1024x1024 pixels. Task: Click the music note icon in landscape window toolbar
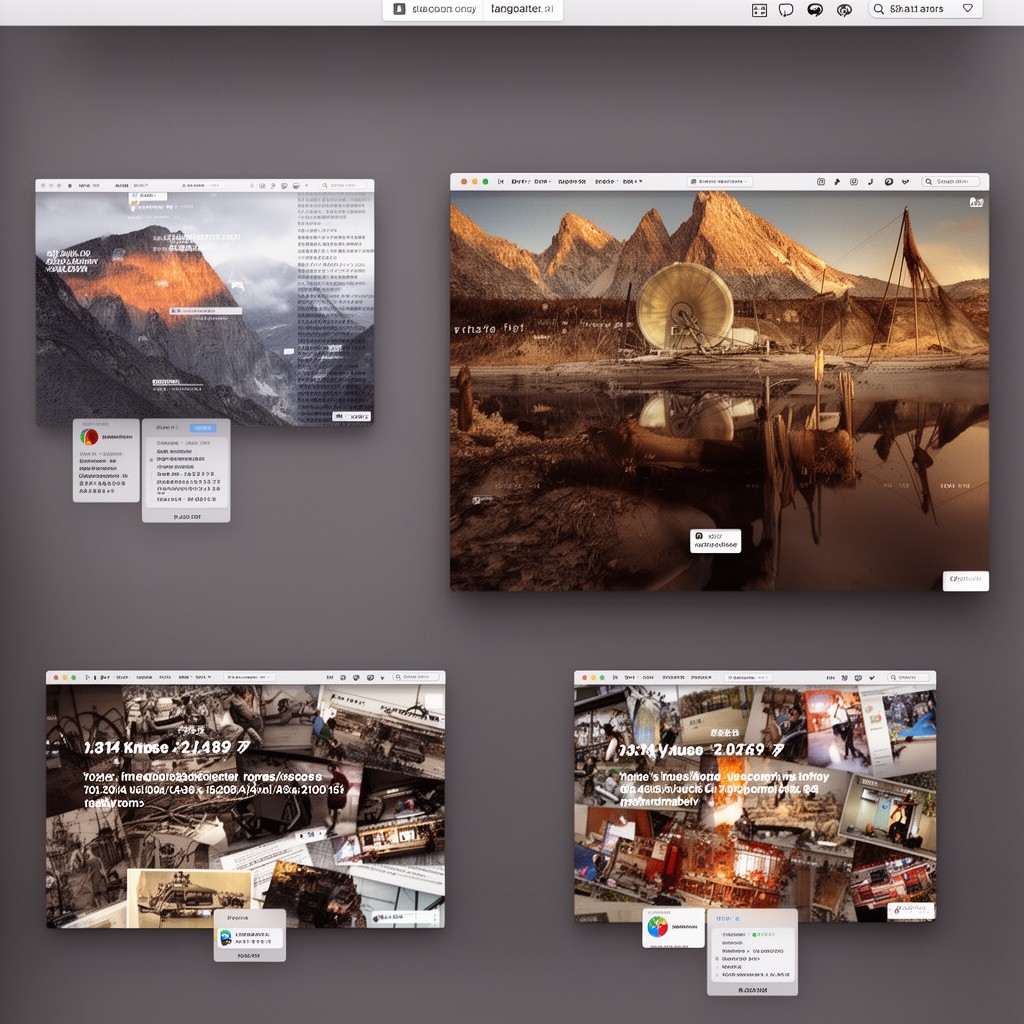tap(871, 182)
